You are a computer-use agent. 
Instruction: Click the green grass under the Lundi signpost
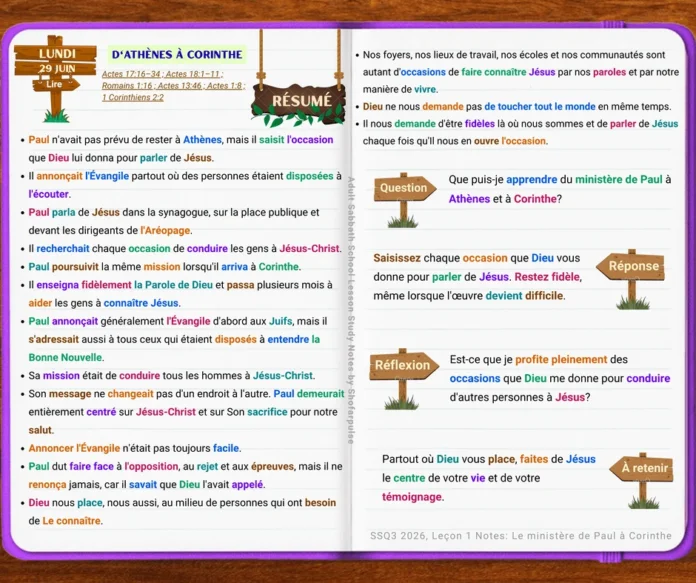click(x=56, y=116)
